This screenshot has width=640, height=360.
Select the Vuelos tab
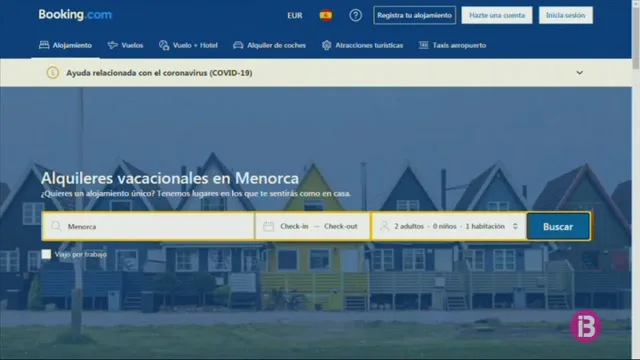[125, 45]
